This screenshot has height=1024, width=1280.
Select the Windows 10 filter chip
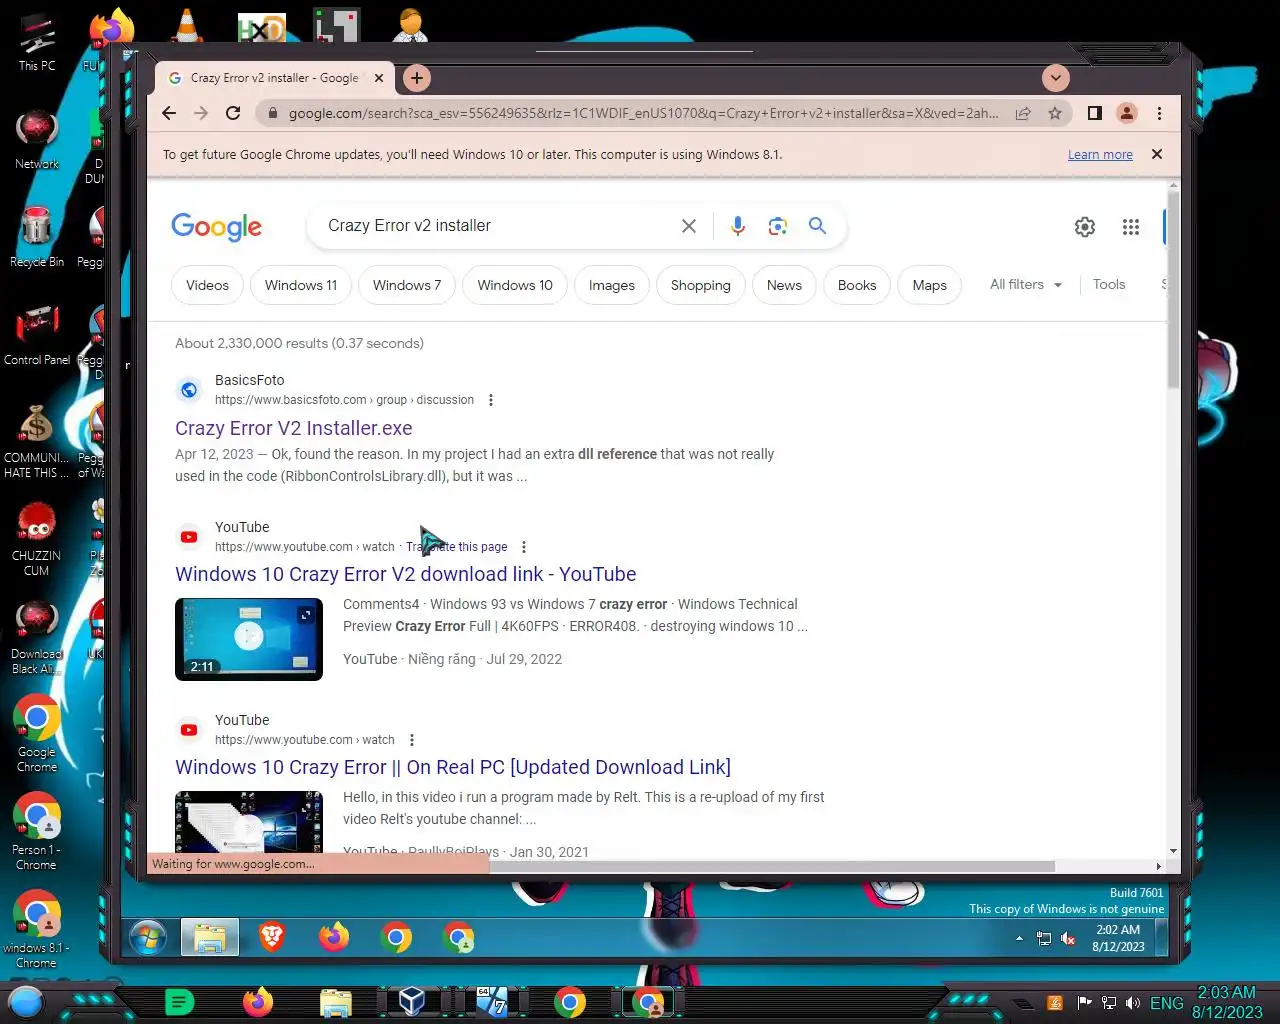(515, 285)
